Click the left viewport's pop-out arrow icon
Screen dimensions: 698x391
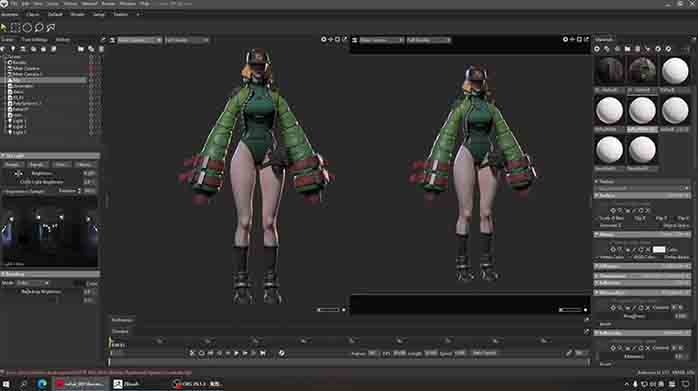(344, 40)
